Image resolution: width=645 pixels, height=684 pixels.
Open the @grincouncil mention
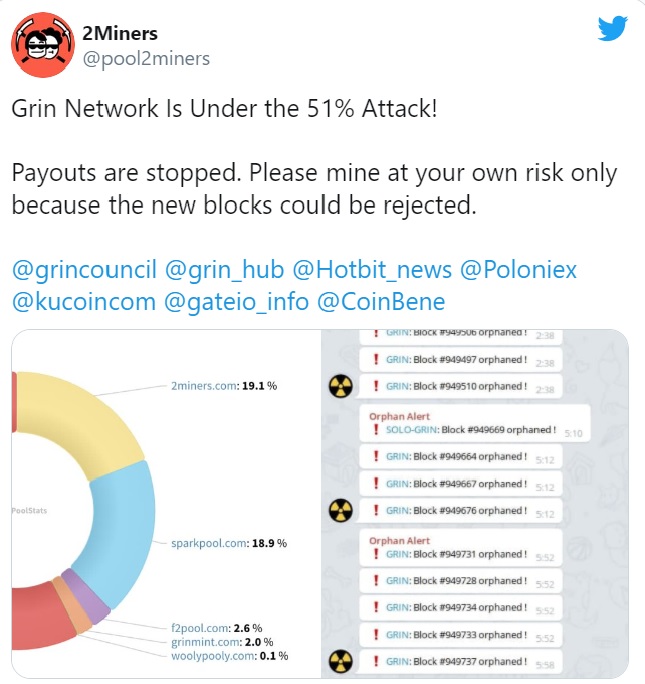tap(84, 270)
